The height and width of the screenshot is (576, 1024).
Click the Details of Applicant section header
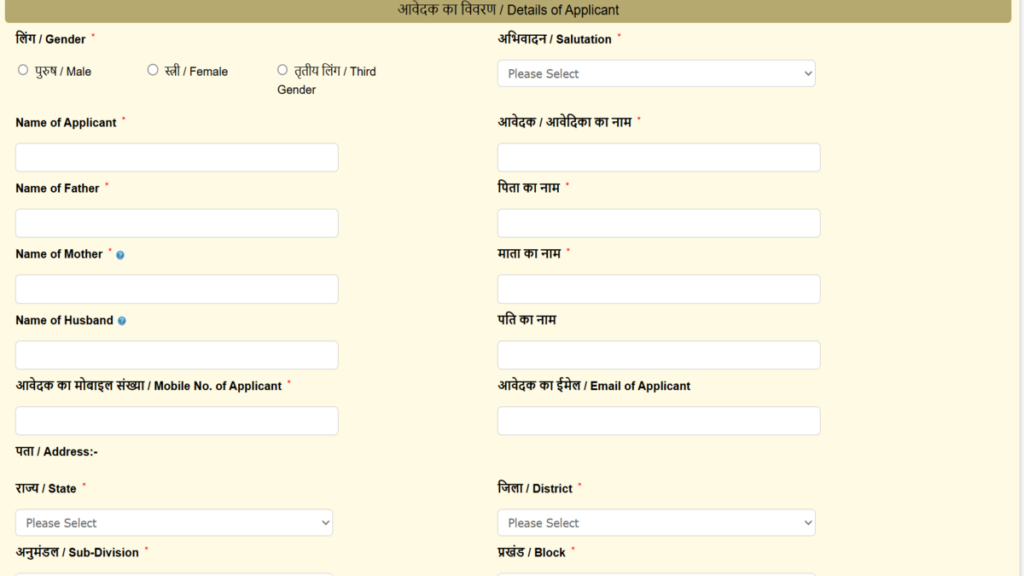508,10
